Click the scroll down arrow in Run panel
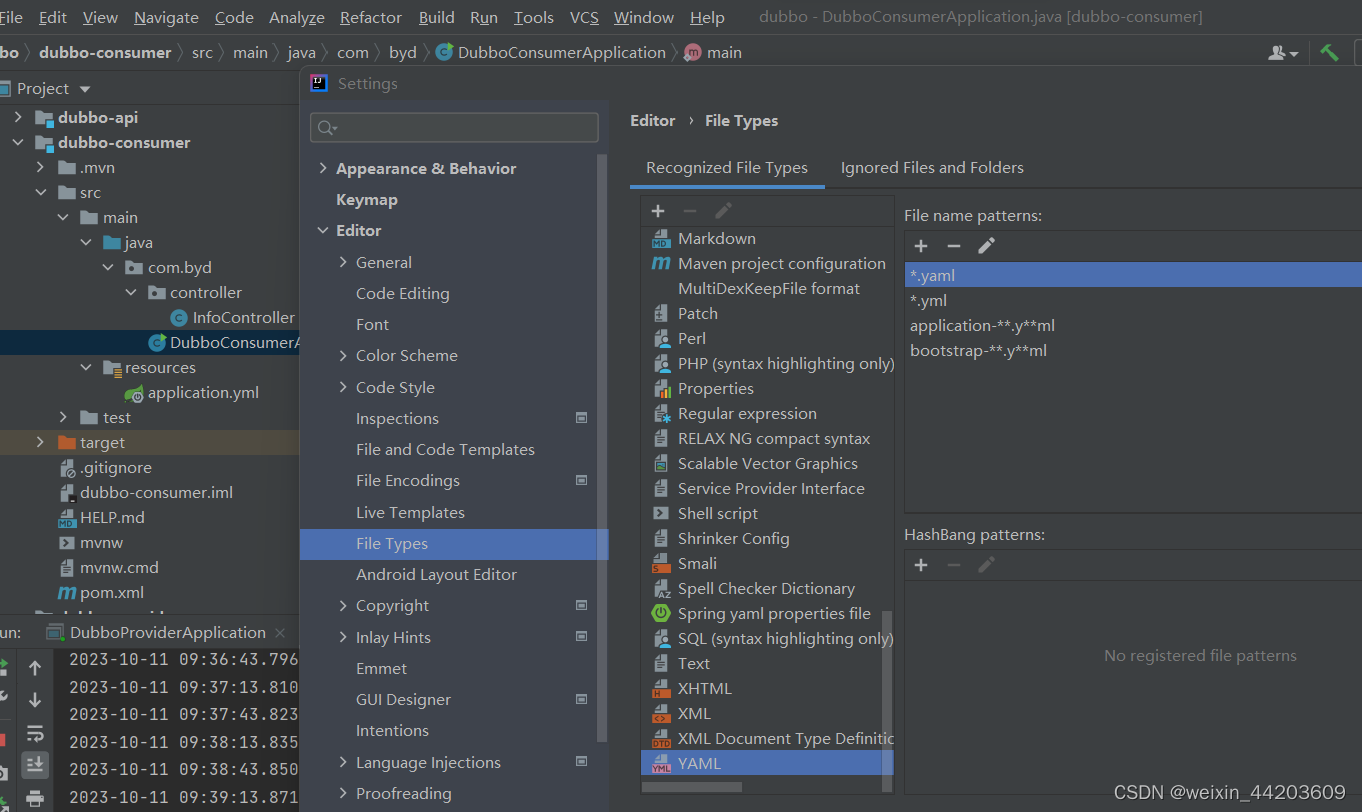1362x812 pixels. pyautogui.click(x=35, y=700)
